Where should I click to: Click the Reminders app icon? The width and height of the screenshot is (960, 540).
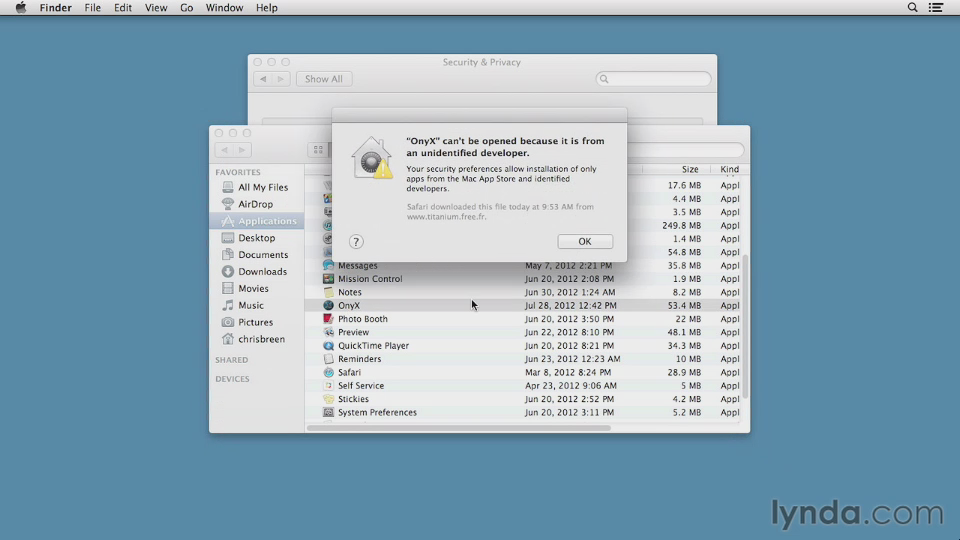click(329, 359)
